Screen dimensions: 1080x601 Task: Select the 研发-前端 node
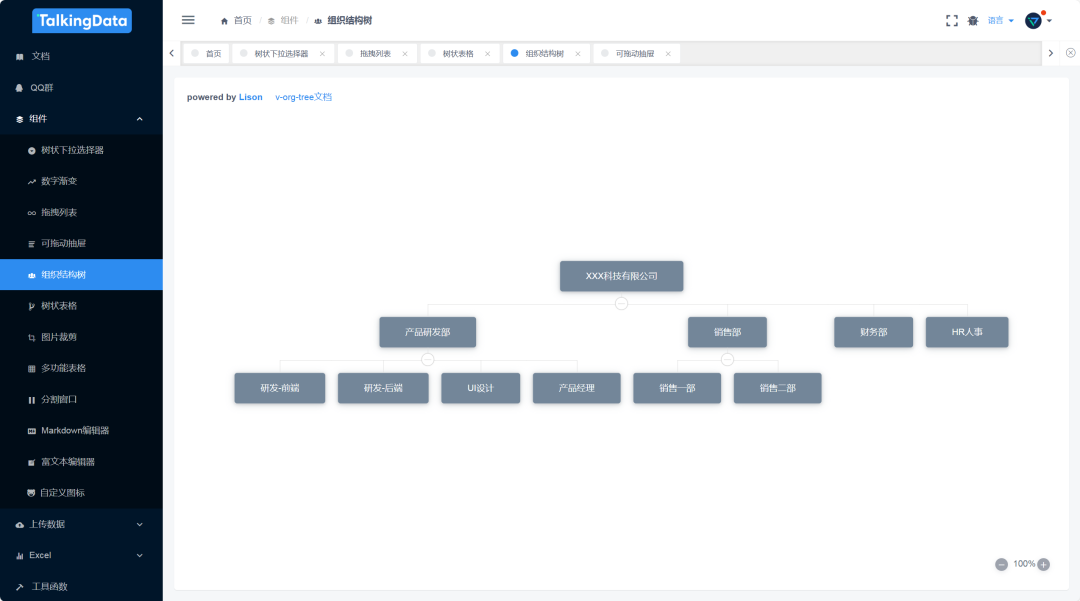[x=280, y=388]
